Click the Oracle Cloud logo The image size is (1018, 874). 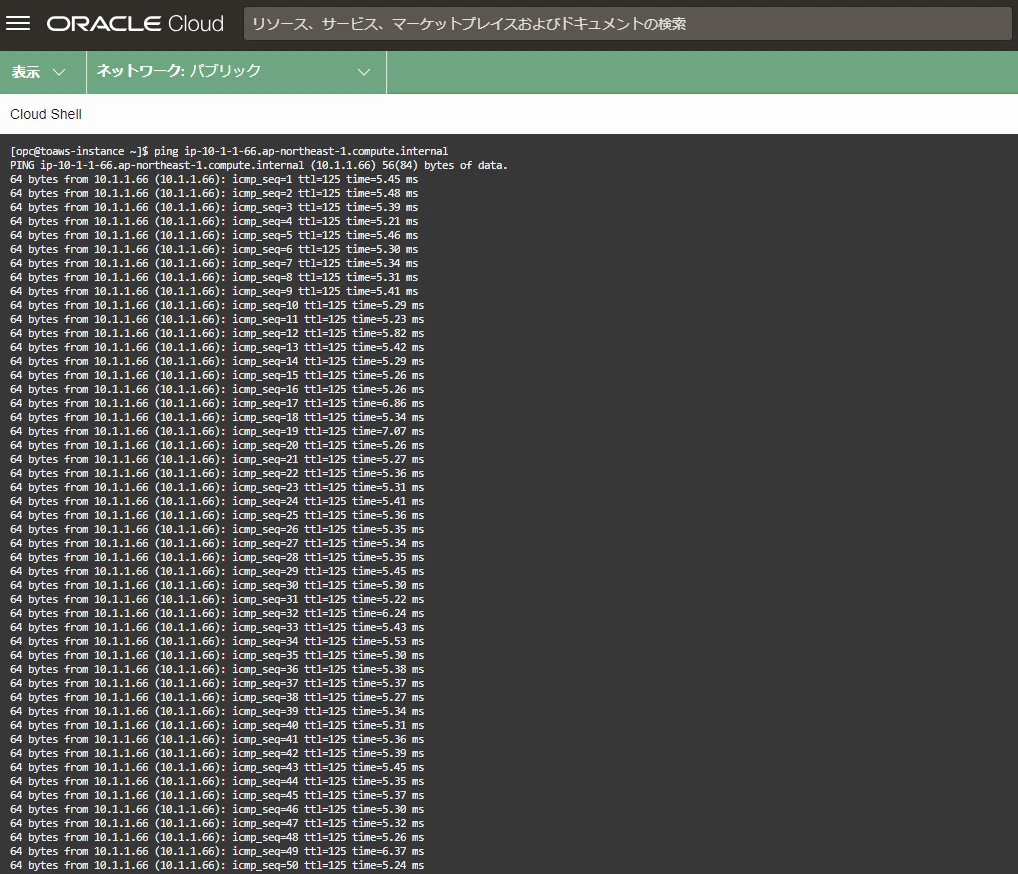135,24
